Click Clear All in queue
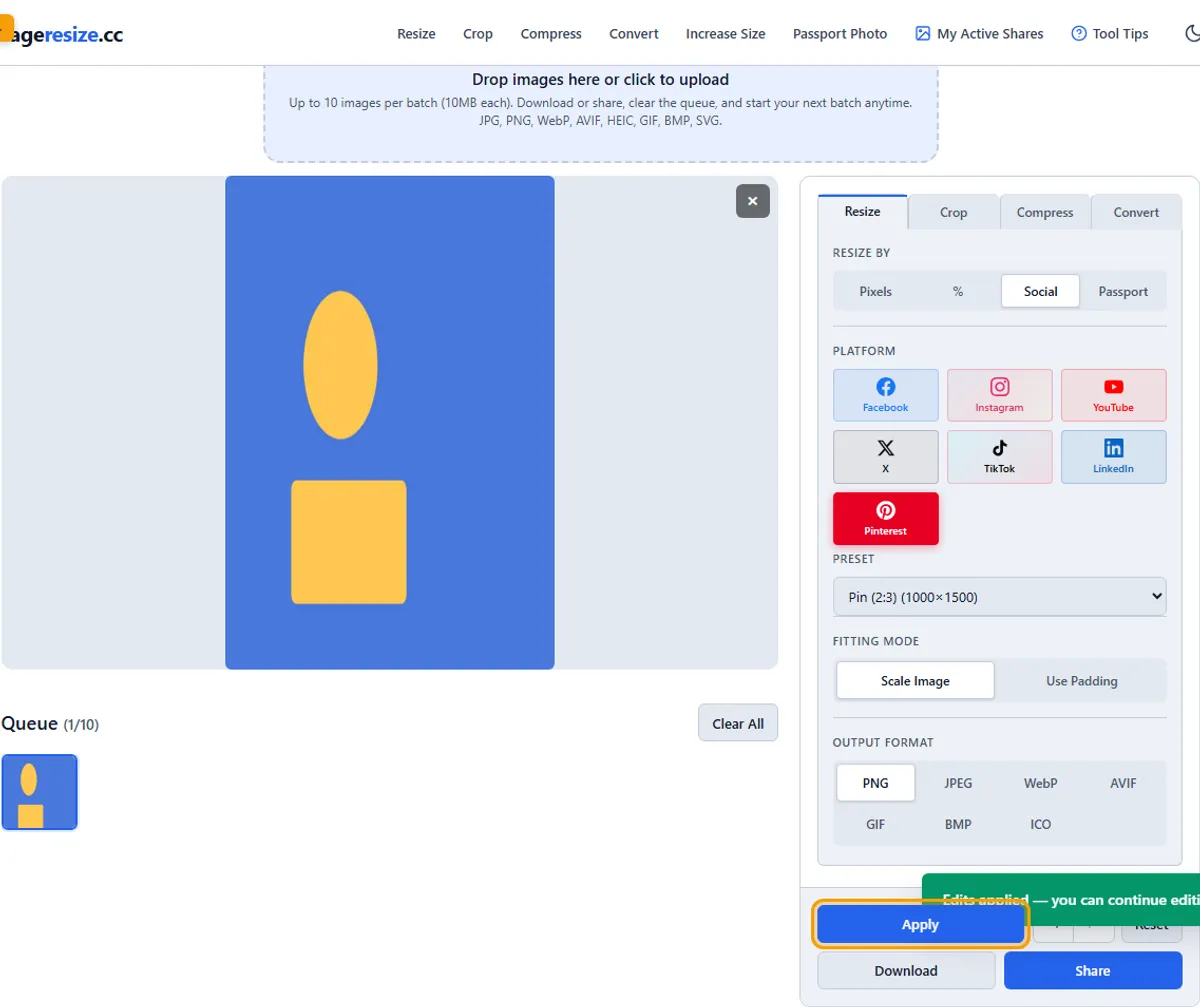 738,723
